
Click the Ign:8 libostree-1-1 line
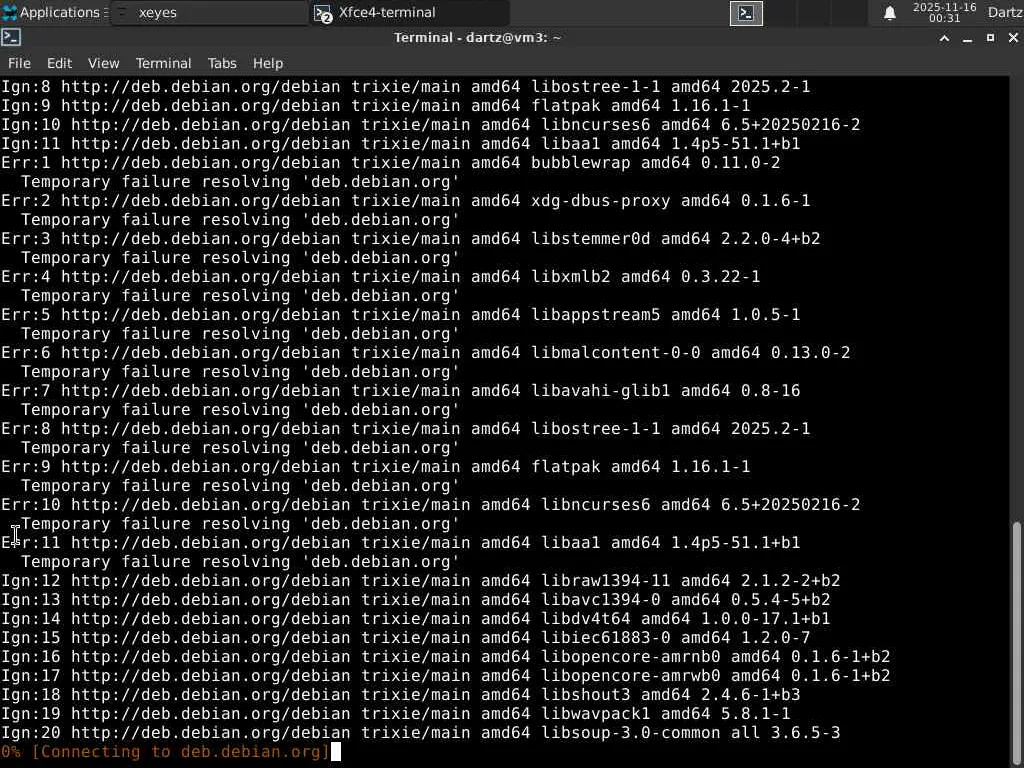[x=406, y=86]
